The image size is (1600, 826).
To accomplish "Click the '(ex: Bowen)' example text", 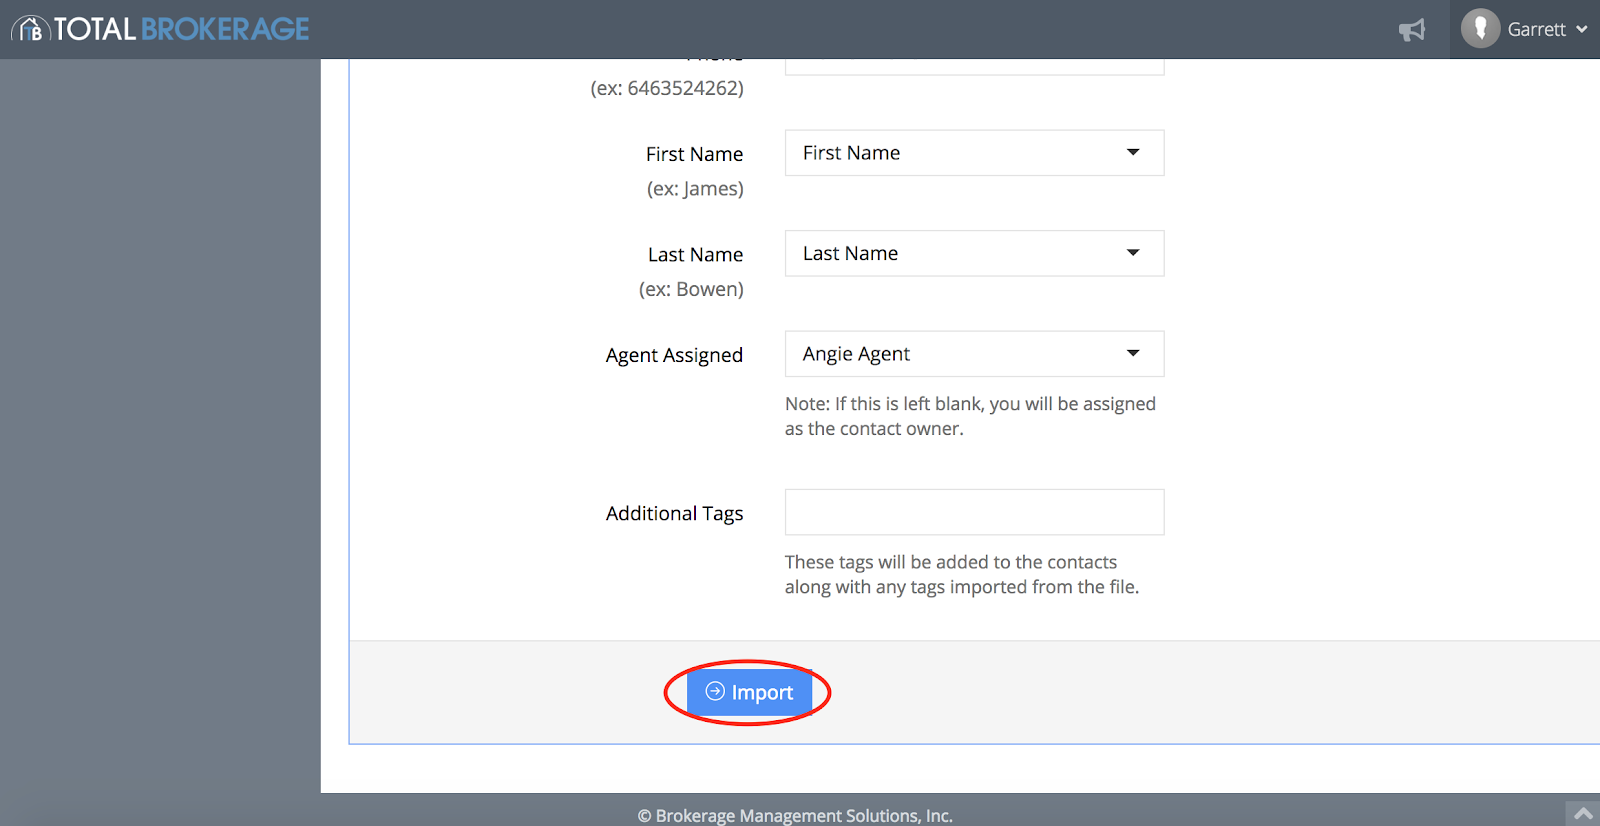I will [691, 289].
